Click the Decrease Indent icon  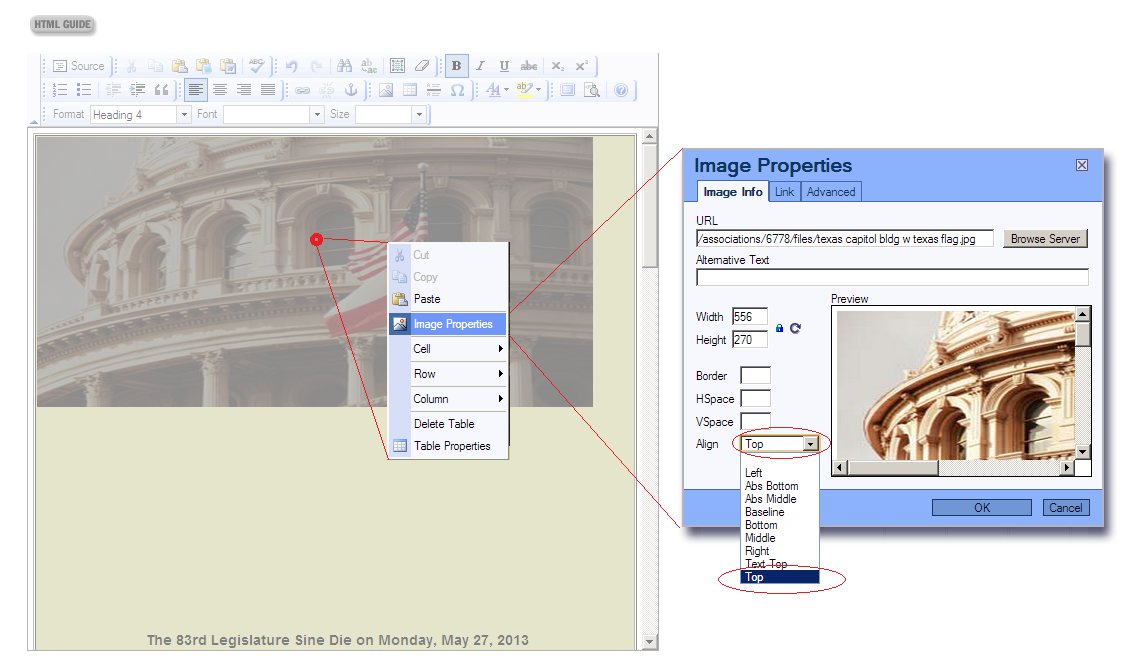pos(113,90)
